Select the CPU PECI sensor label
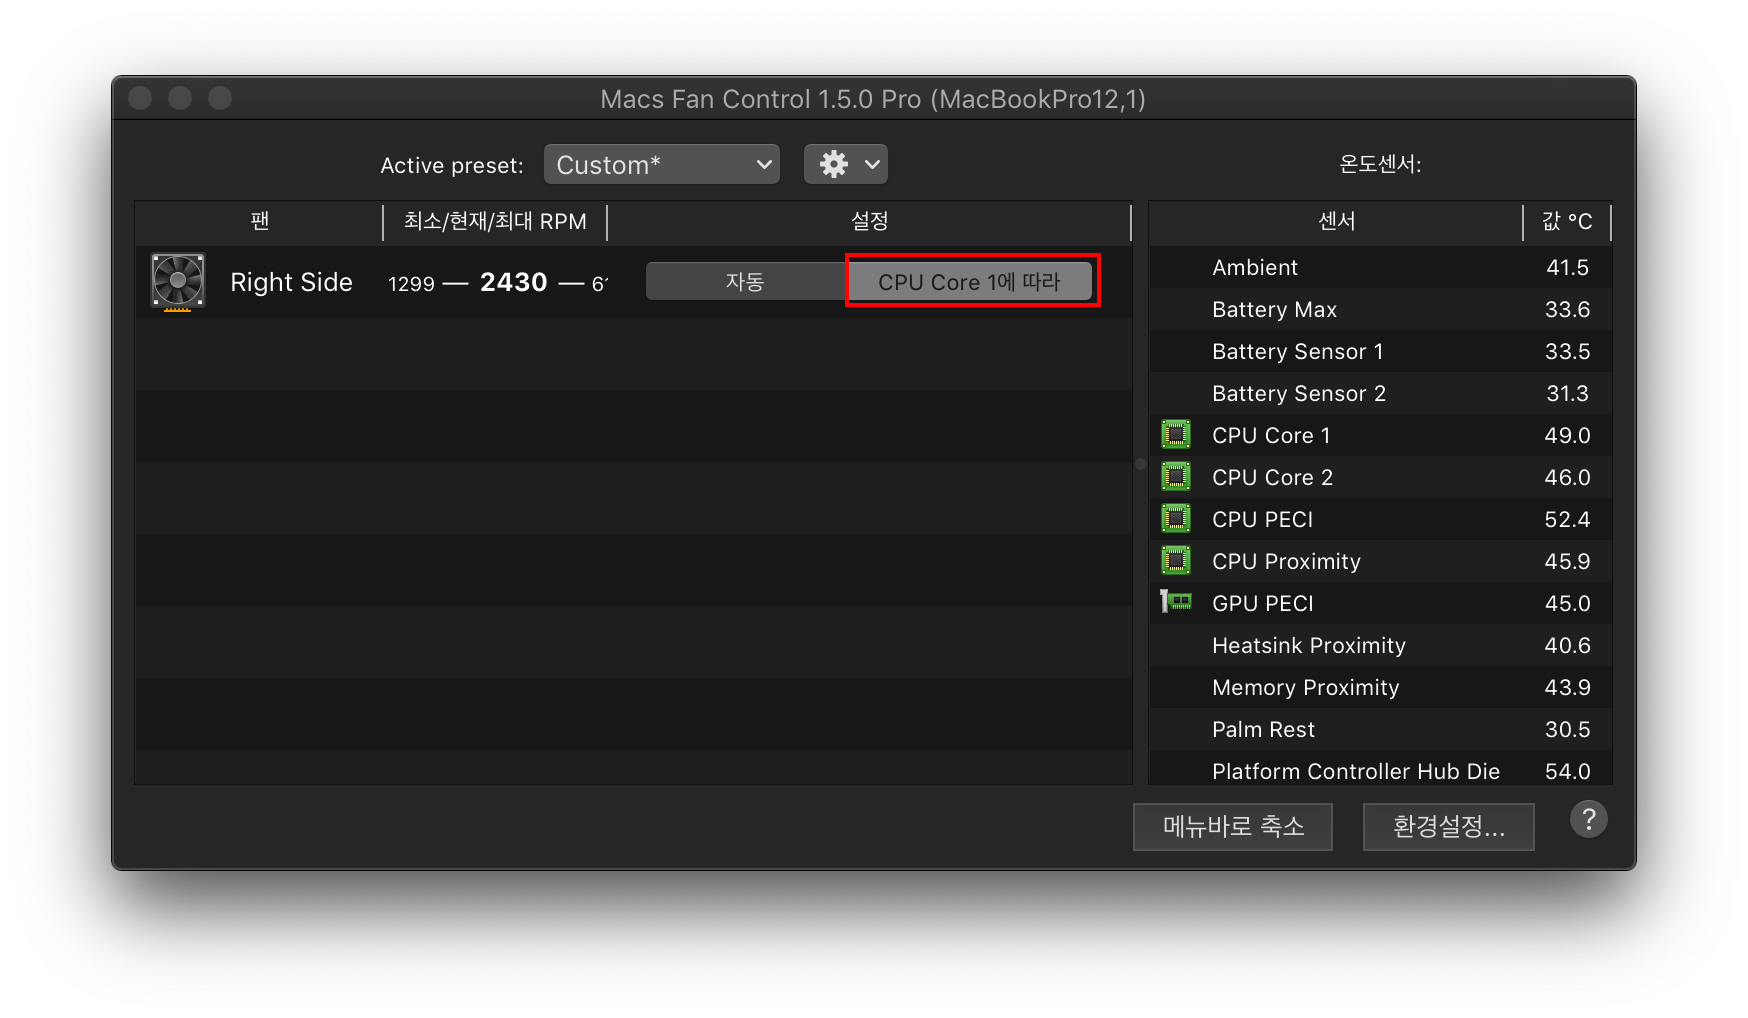This screenshot has width=1748, height=1018. [x=1262, y=519]
